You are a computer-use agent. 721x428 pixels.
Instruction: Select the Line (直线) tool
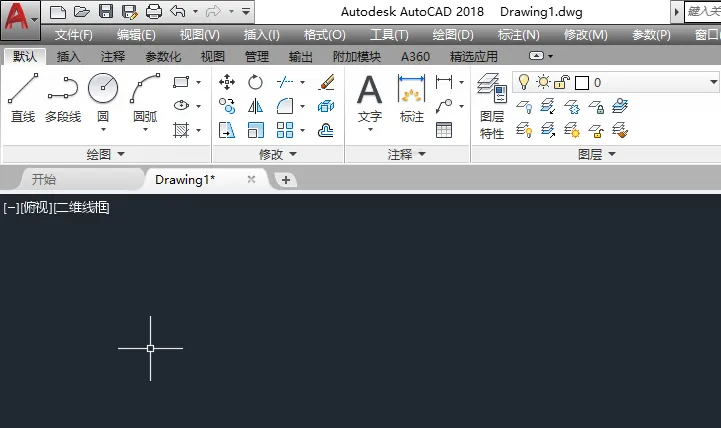click(23, 97)
